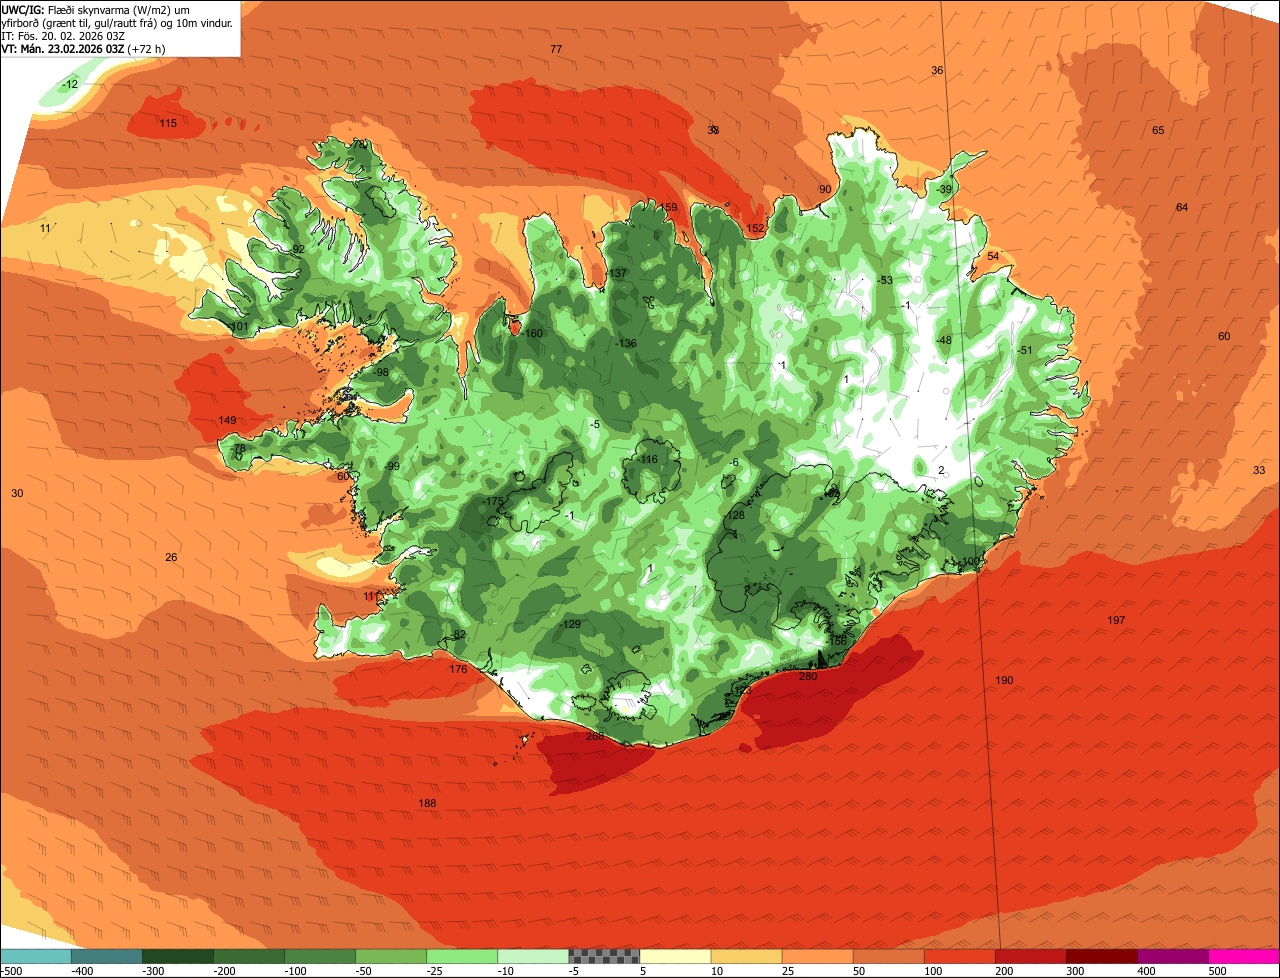Viewport: 1280px width, 978px height.
Task: Select the value -136 on the map
Action: [x=626, y=344]
